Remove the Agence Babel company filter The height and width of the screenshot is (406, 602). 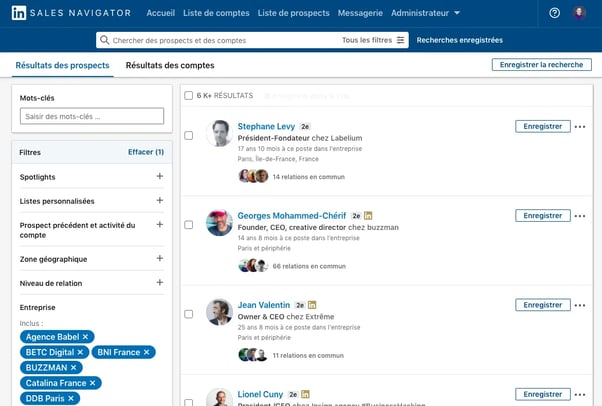86,337
